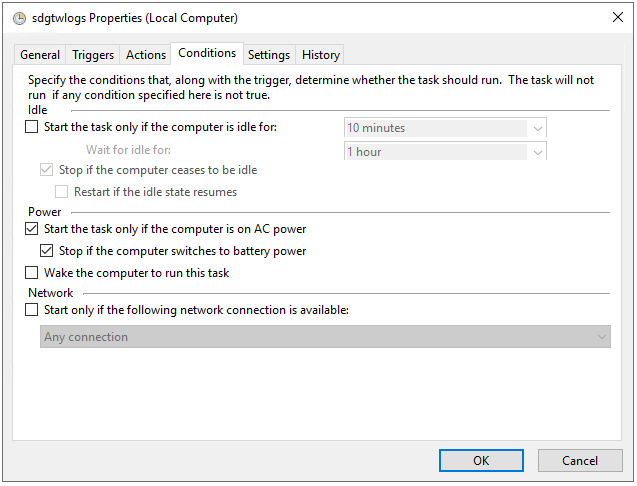Viewport: 637px width, 486px height.
Task: Click the OK button
Action: (x=481, y=461)
